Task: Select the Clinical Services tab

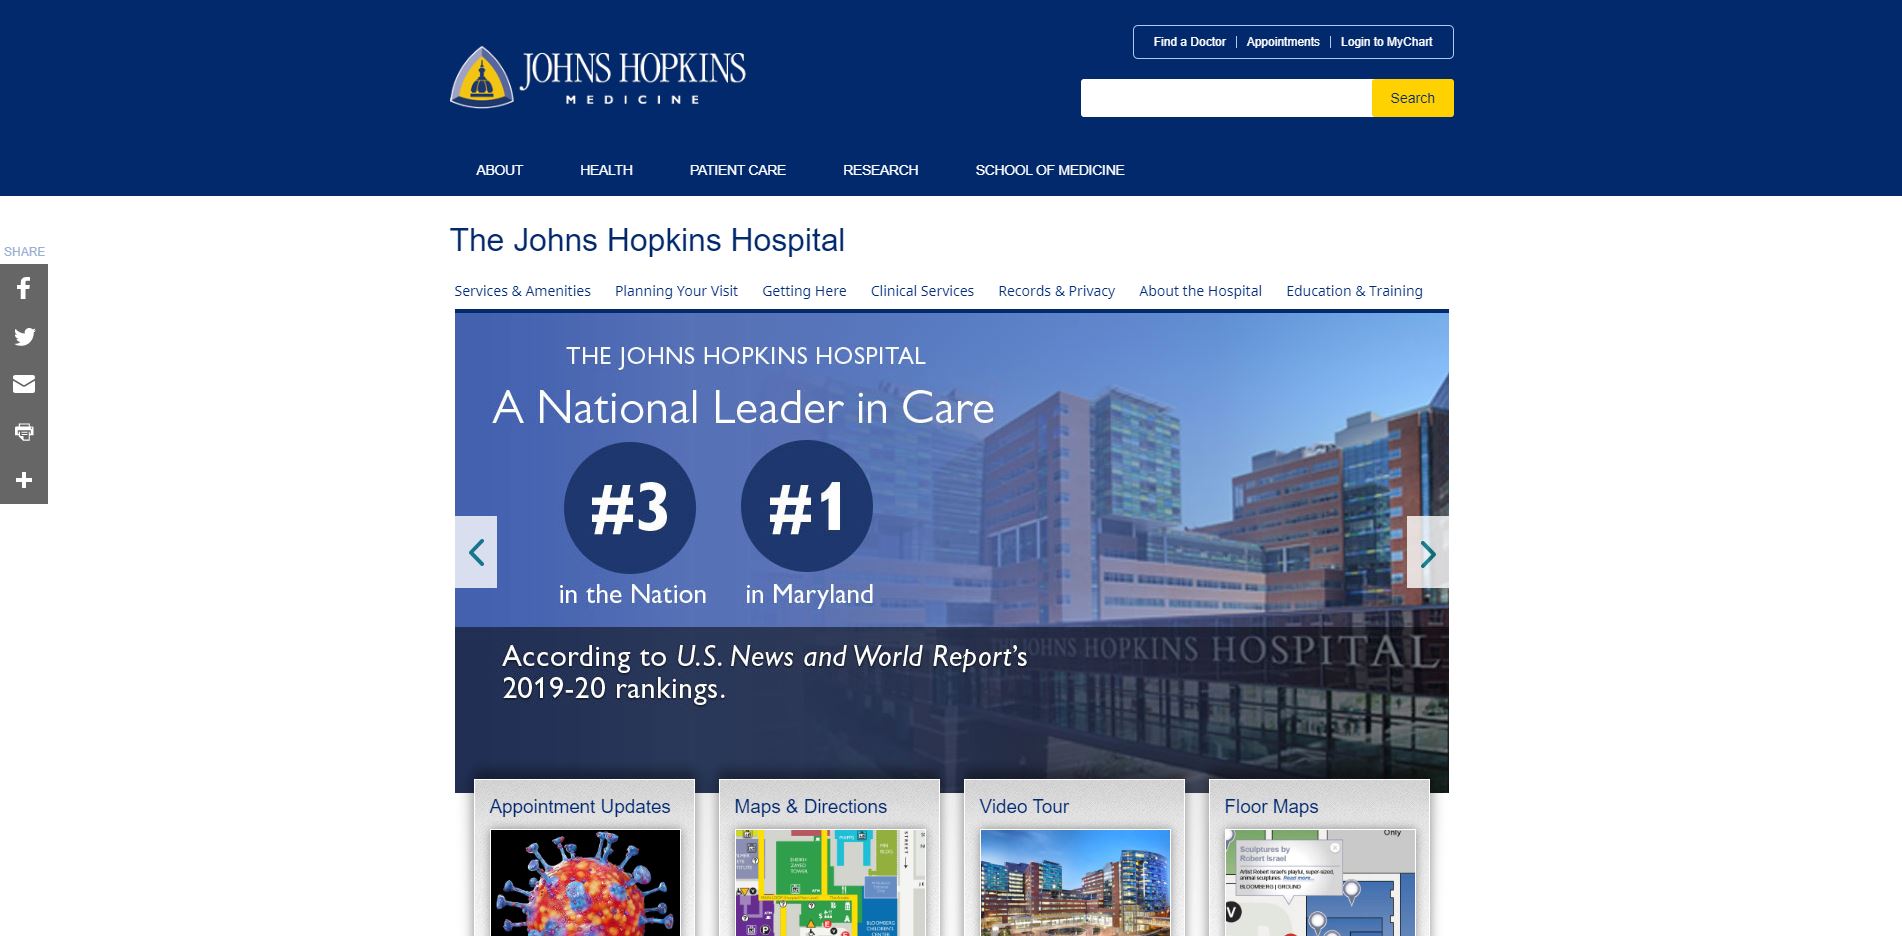Action: click(x=922, y=291)
